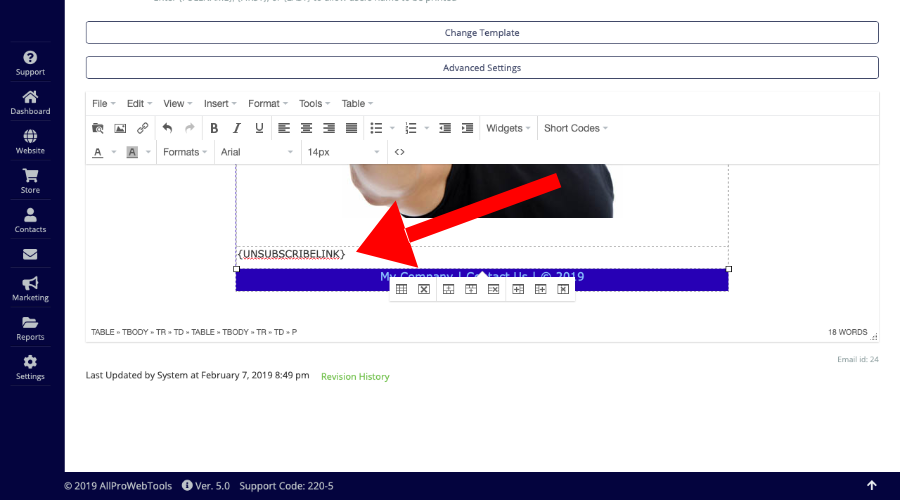900x500 pixels.
Task: Click the insert link icon
Action: click(142, 128)
